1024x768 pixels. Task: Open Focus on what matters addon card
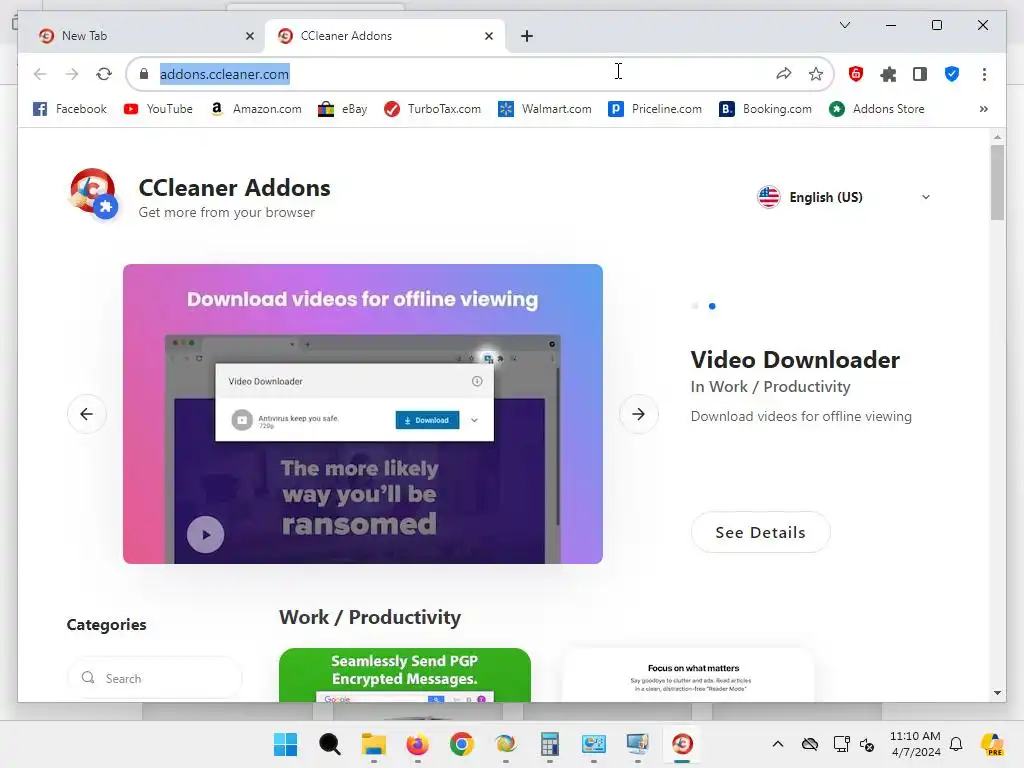688,675
